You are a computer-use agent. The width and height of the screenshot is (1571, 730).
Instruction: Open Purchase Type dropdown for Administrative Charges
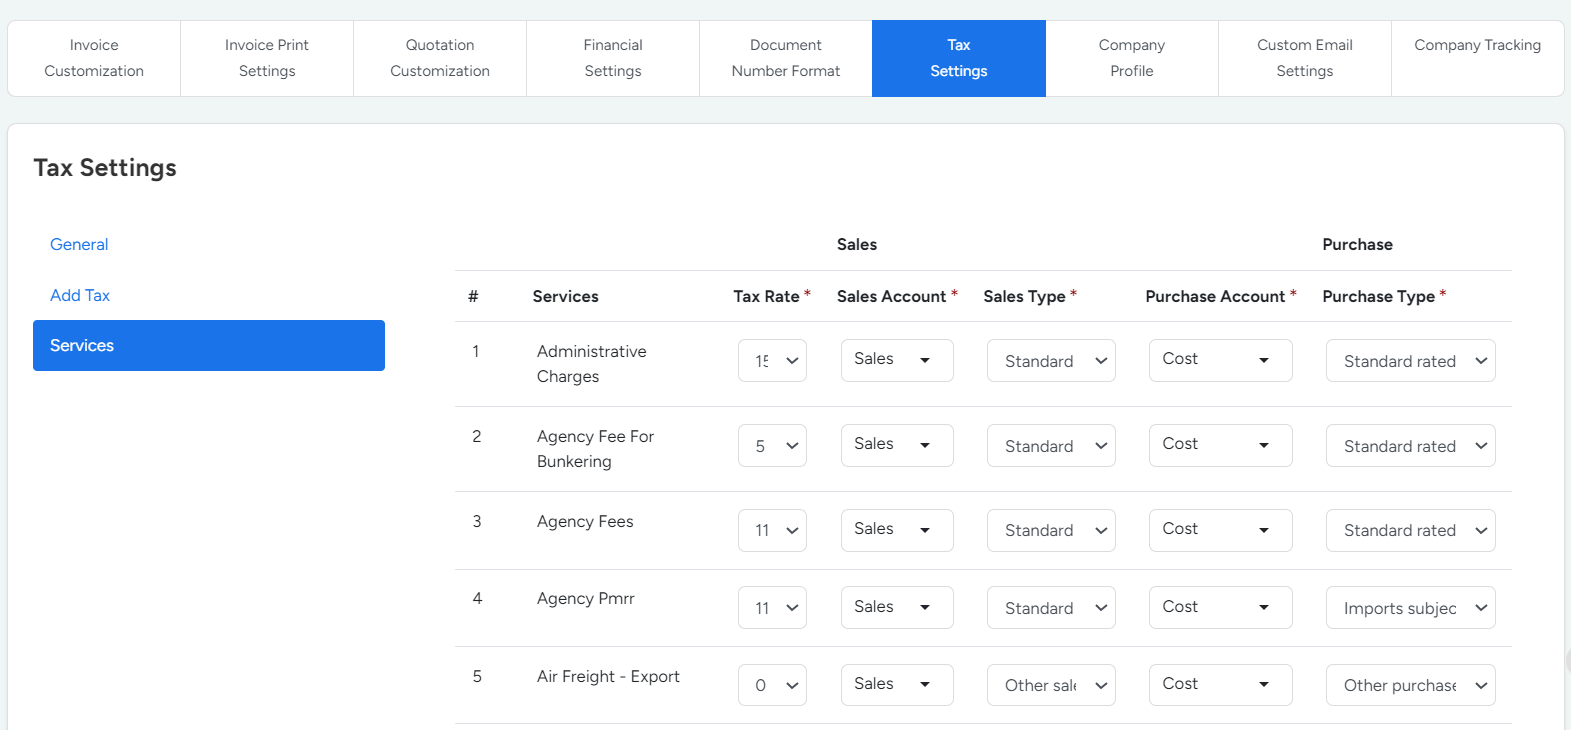(1411, 361)
